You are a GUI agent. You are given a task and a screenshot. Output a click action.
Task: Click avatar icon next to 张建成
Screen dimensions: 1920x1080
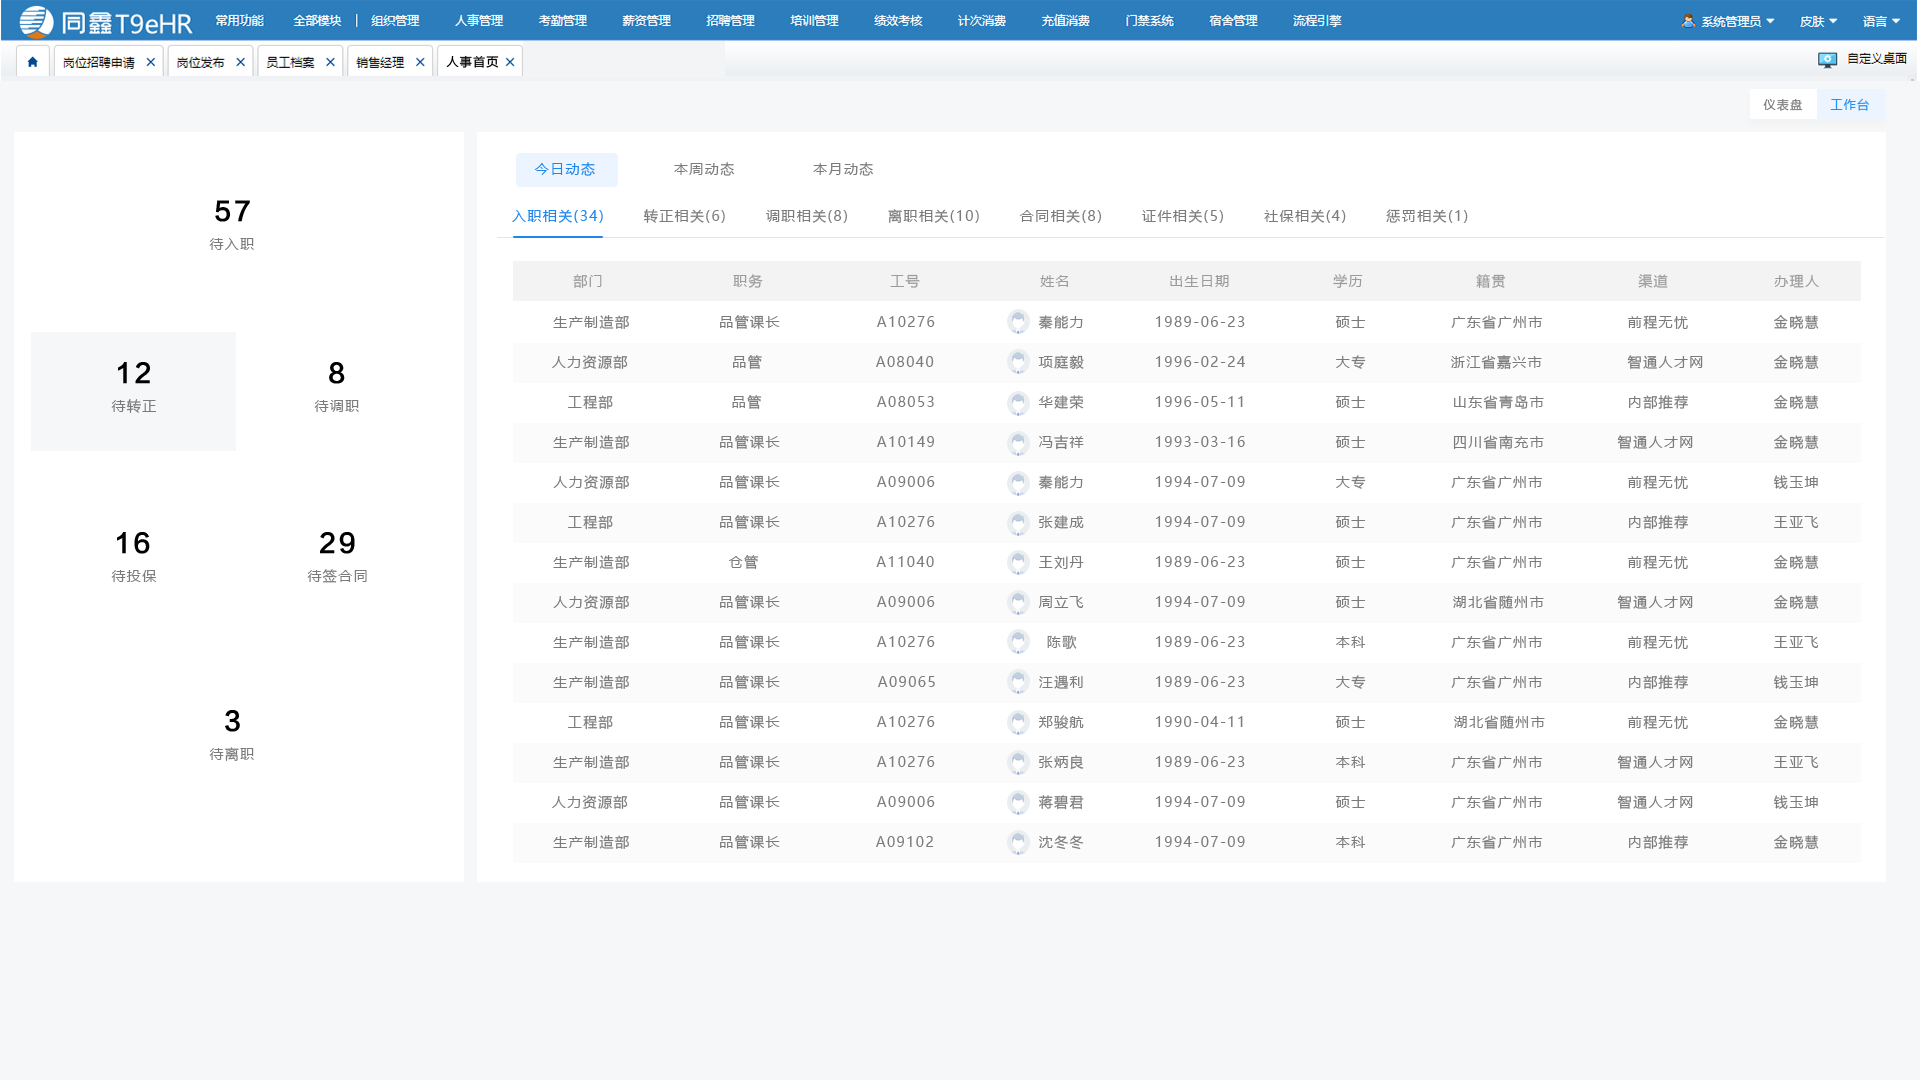coord(1018,522)
